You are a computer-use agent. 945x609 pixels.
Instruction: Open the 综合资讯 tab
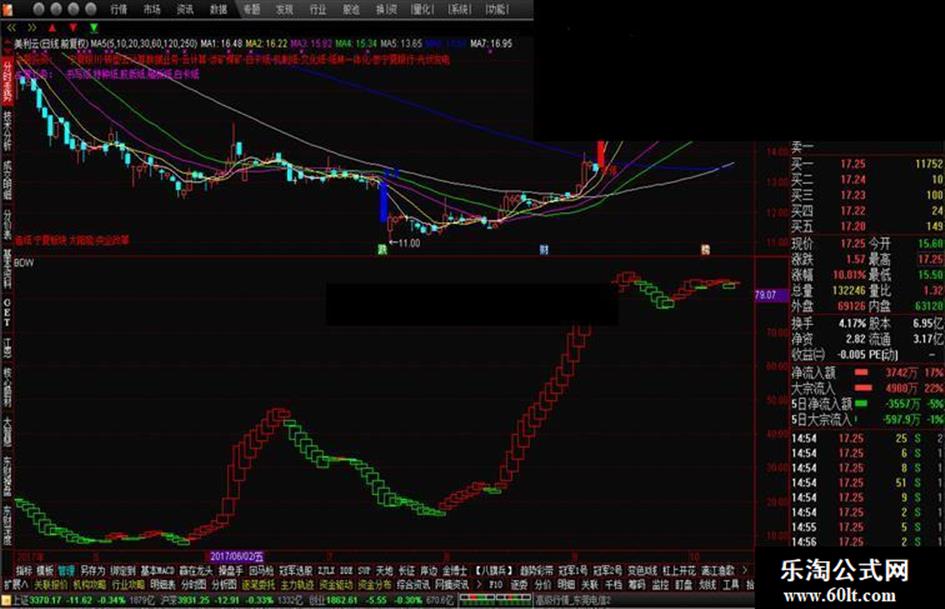[x=413, y=585]
